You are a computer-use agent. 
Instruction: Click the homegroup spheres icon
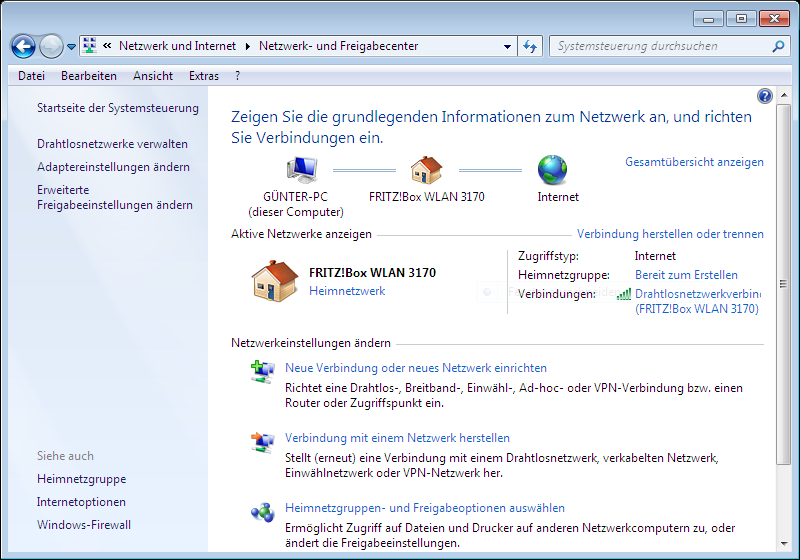click(x=263, y=512)
